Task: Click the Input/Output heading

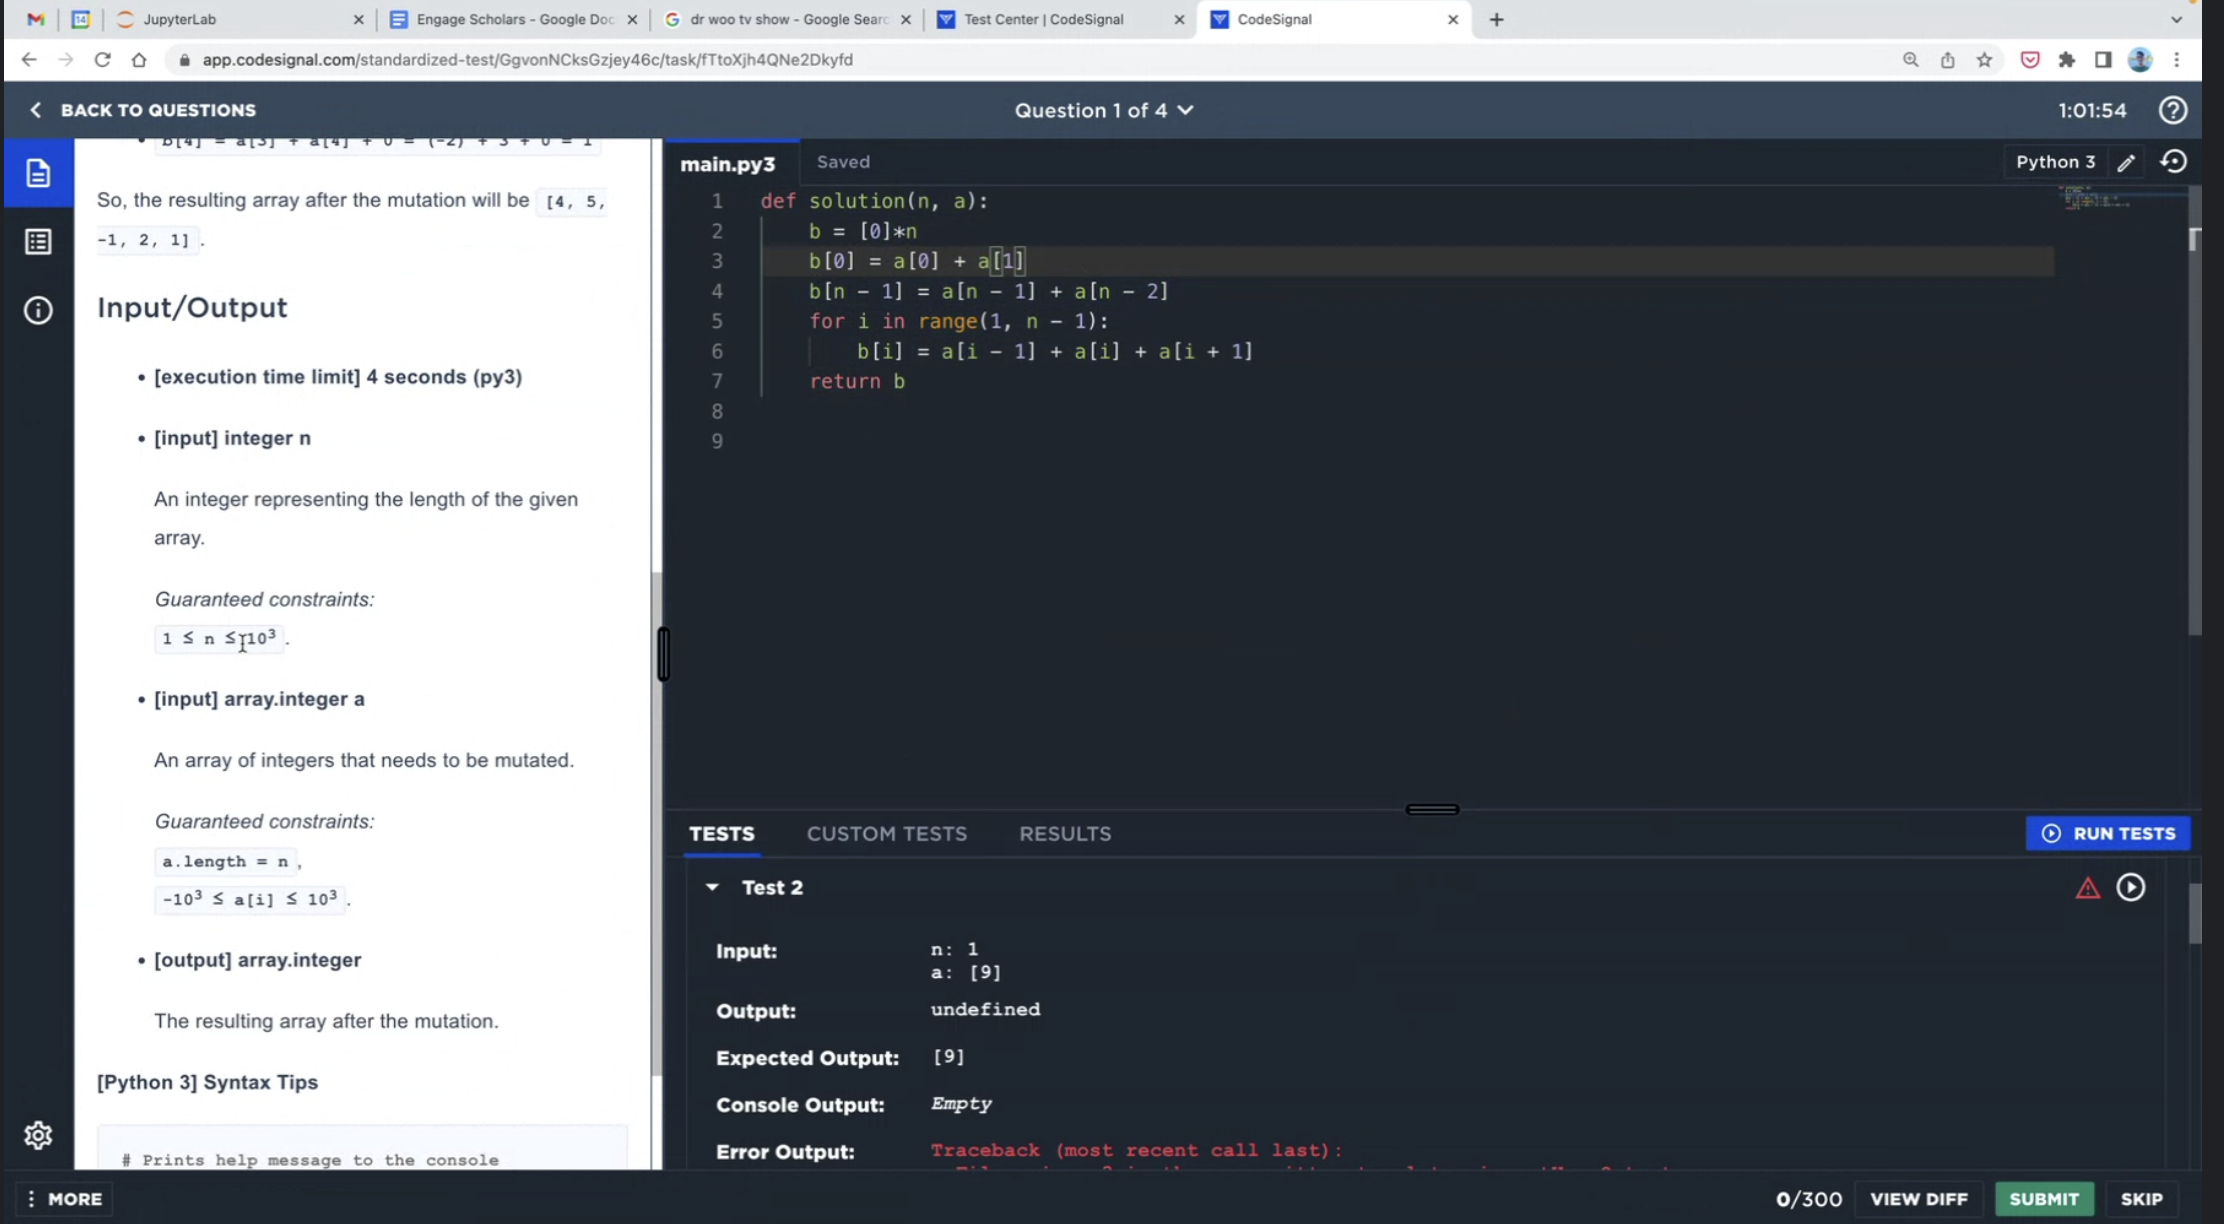Action: click(192, 308)
